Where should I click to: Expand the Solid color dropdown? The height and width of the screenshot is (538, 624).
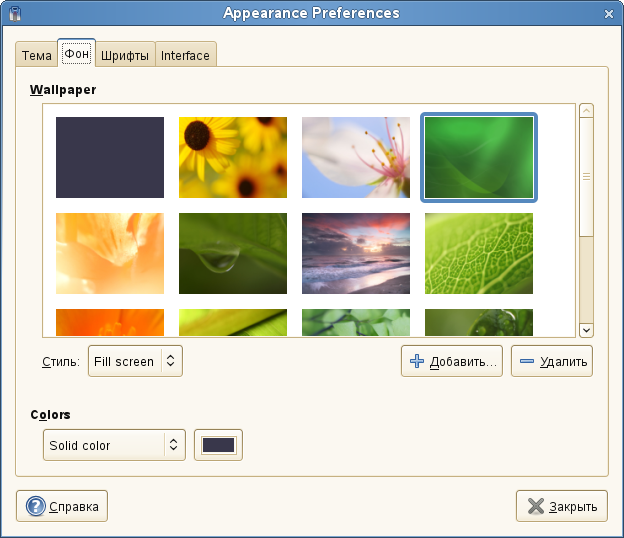click(x=114, y=445)
